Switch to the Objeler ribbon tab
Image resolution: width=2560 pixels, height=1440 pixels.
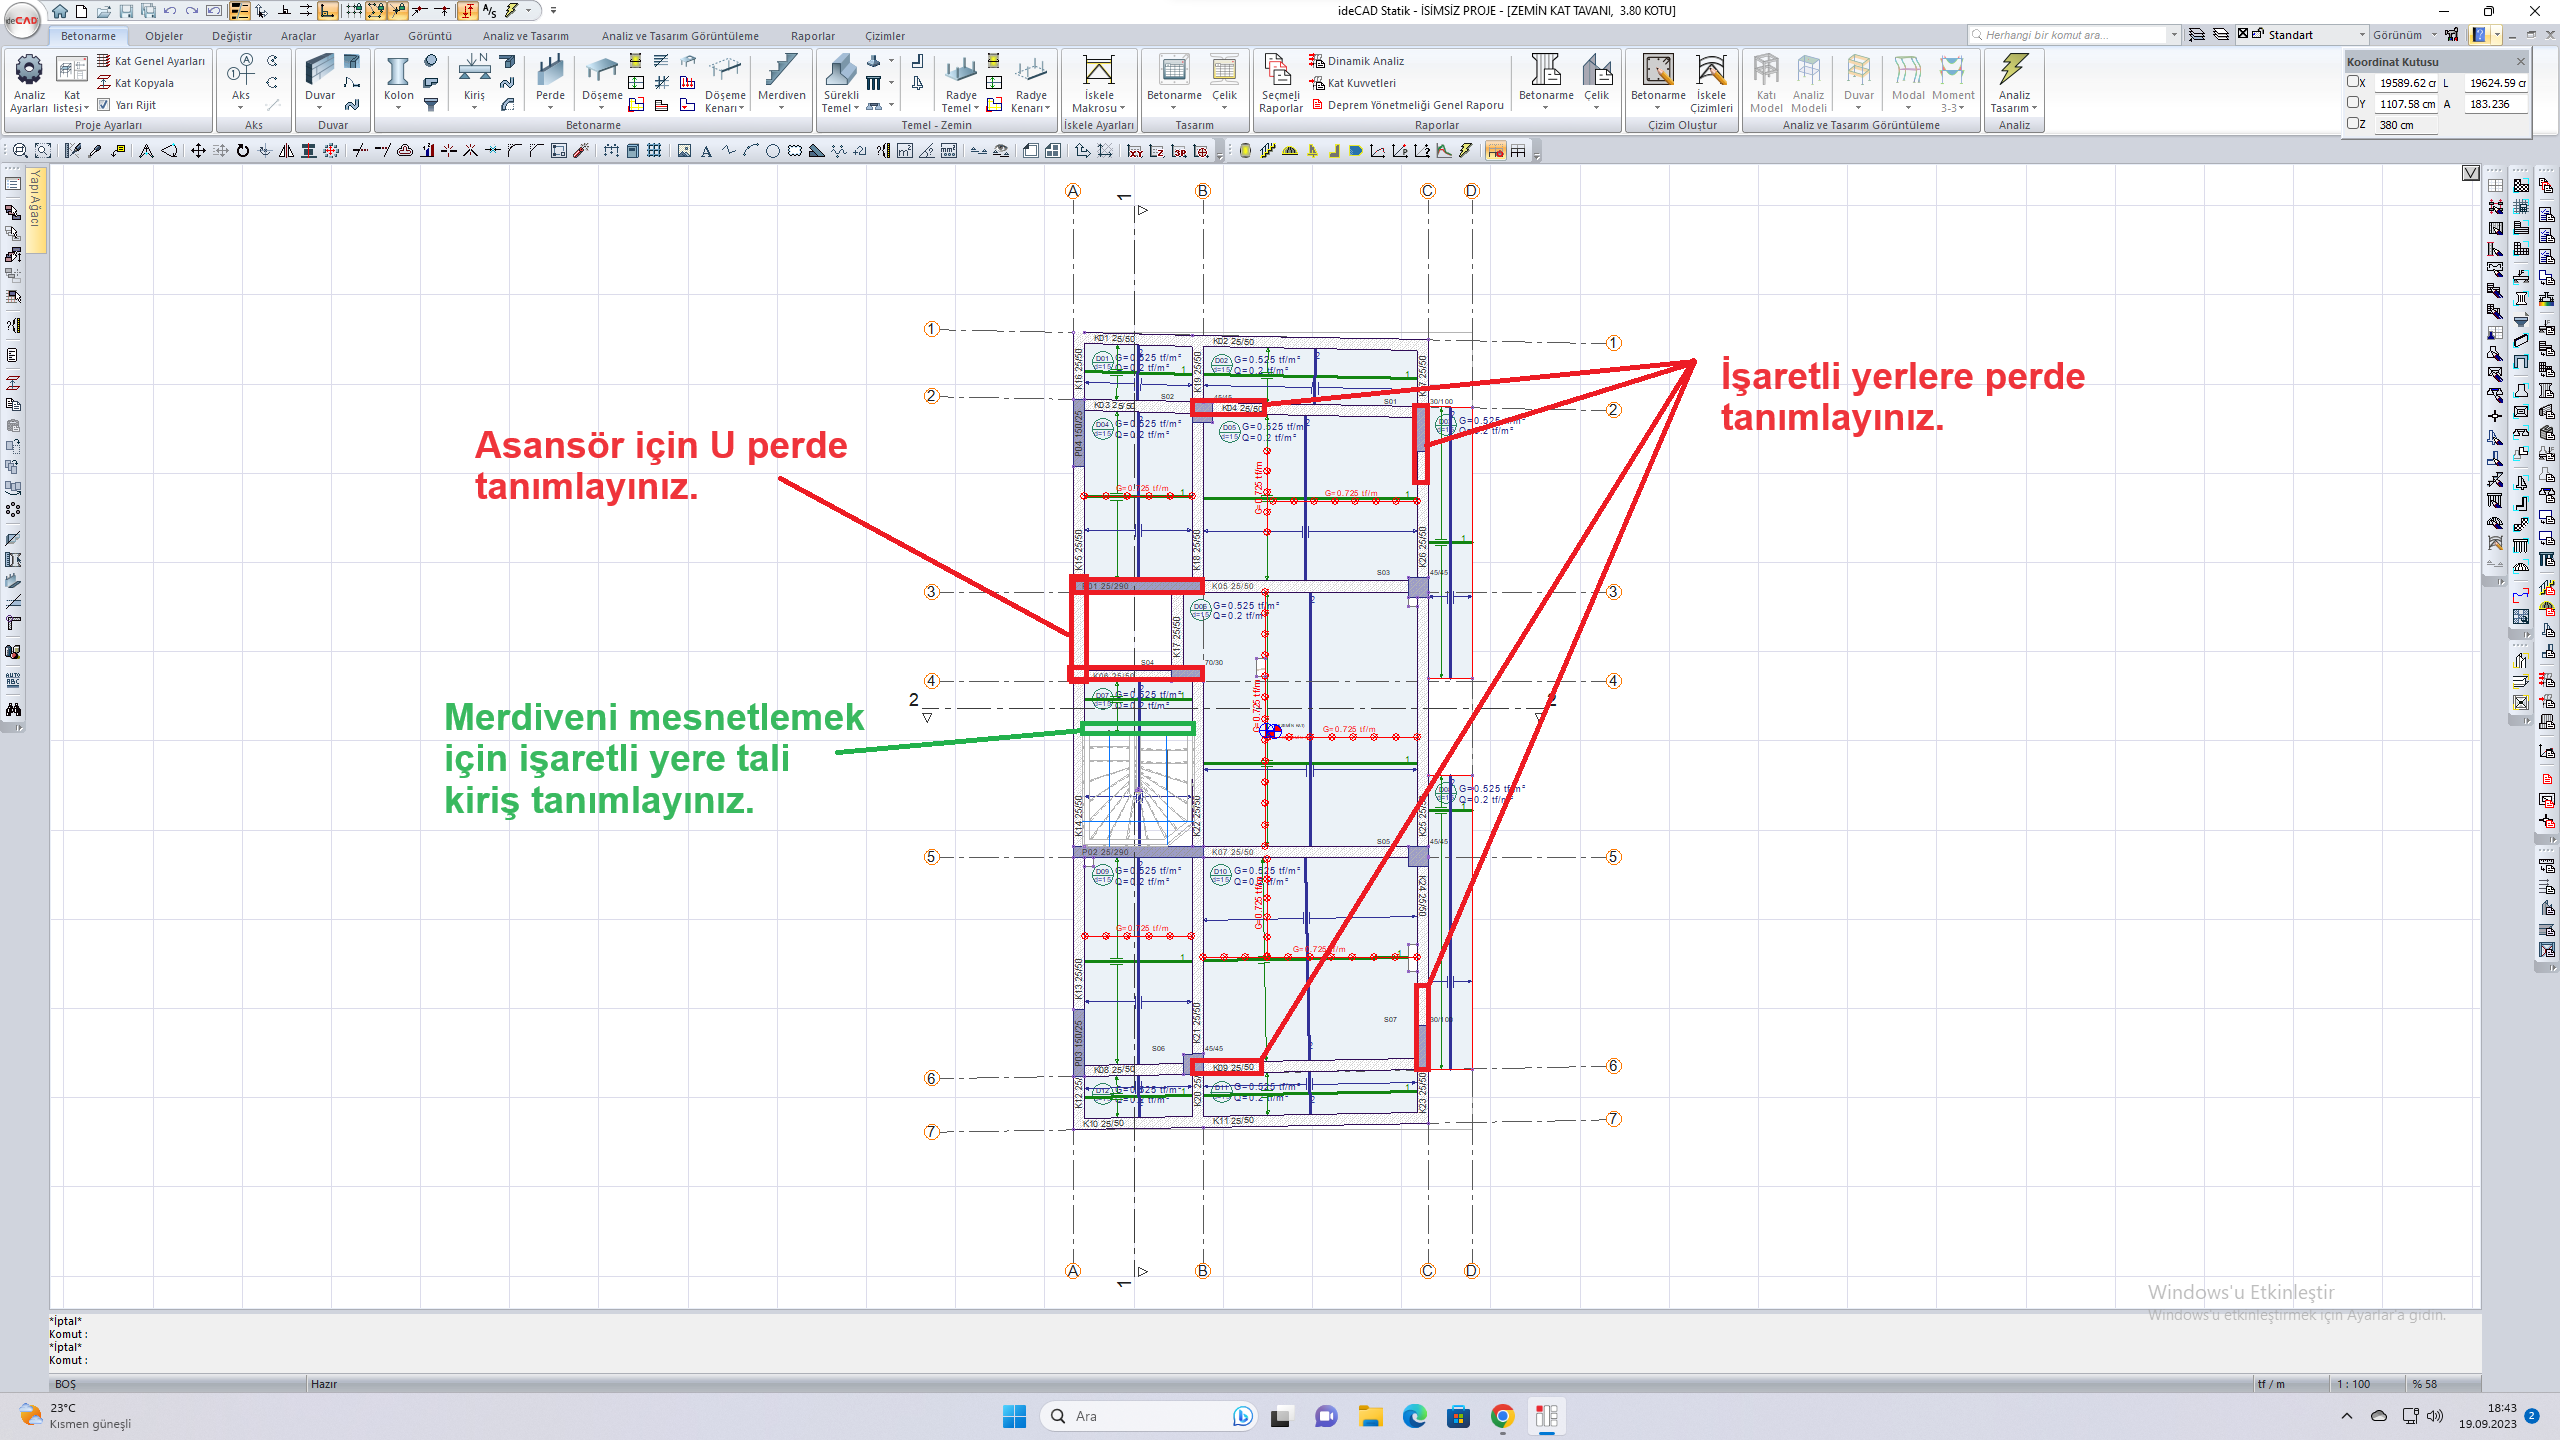[164, 36]
